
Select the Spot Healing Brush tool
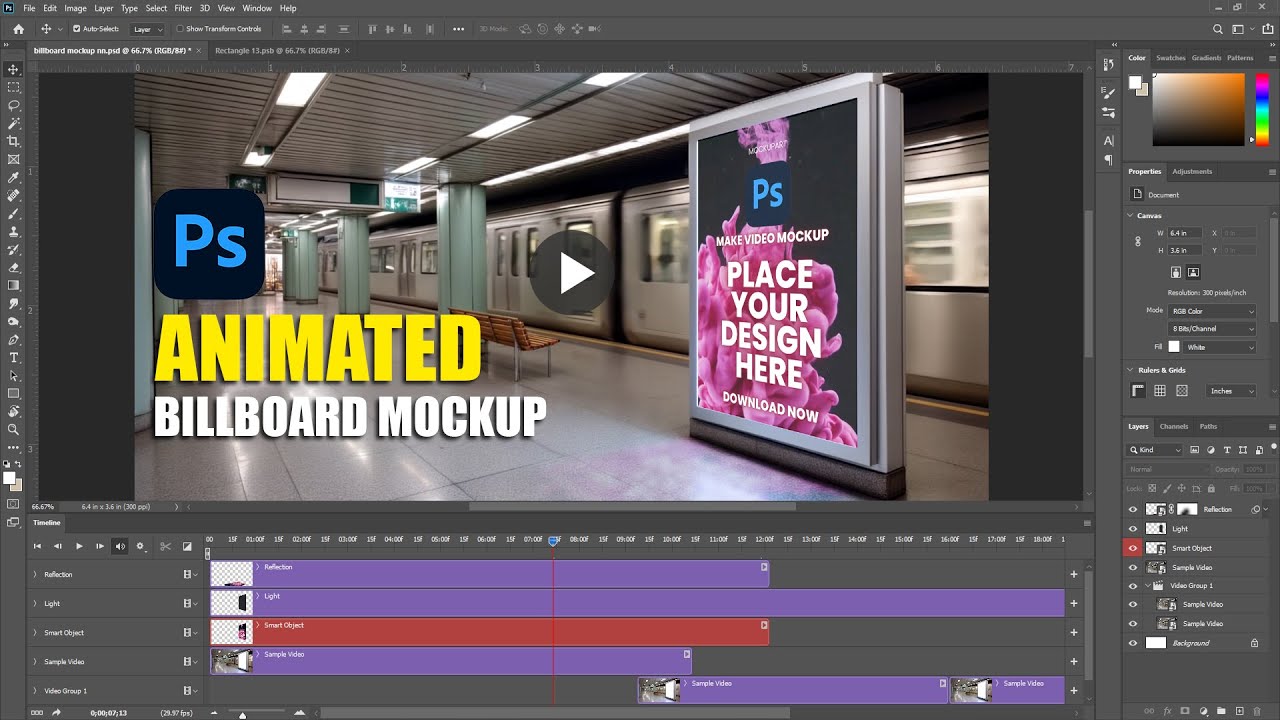(14, 195)
